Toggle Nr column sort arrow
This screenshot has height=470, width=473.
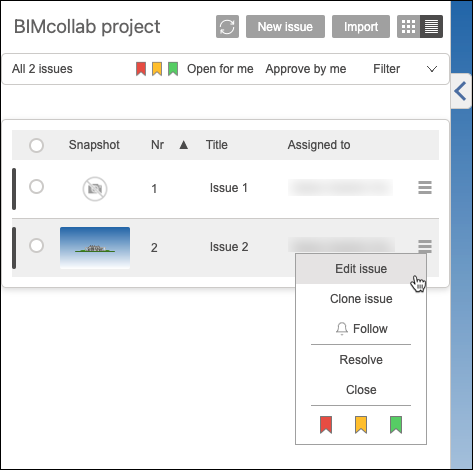pyautogui.click(x=184, y=145)
